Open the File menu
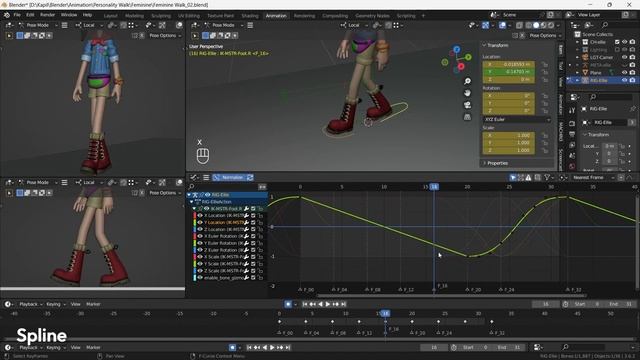The image size is (640, 360). [x=17, y=15]
